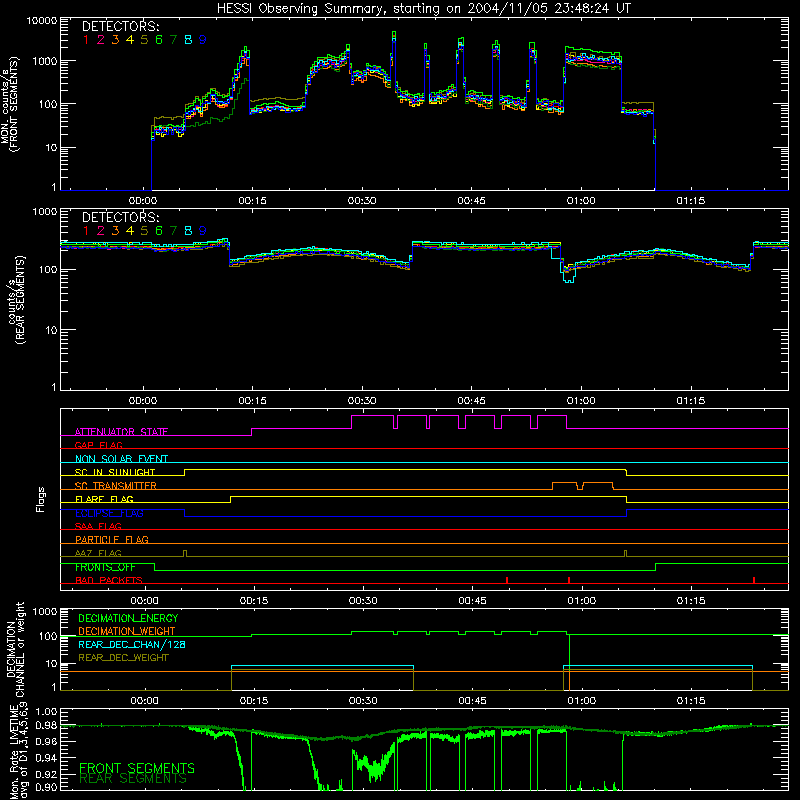This screenshot has width=800, height=800.
Task: Click 01:00 tick under rear segments plot
Action: [581, 401]
